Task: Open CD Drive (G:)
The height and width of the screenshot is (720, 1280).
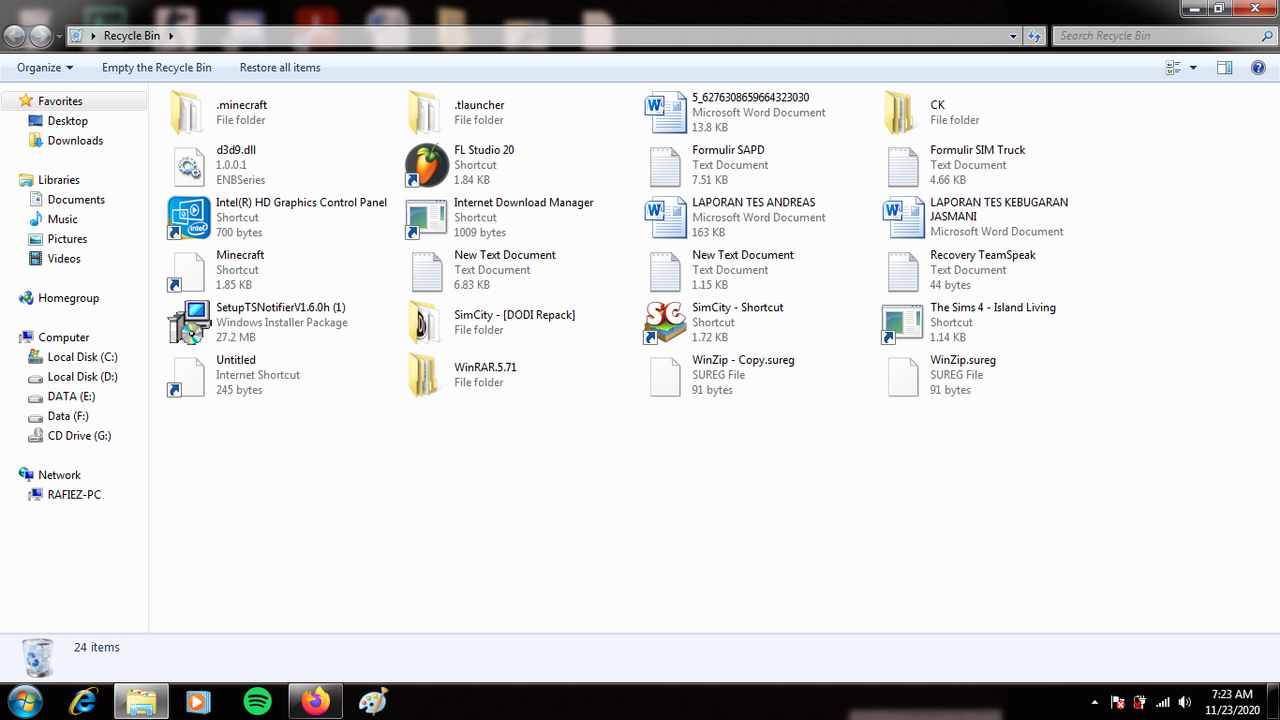Action: (79, 436)
